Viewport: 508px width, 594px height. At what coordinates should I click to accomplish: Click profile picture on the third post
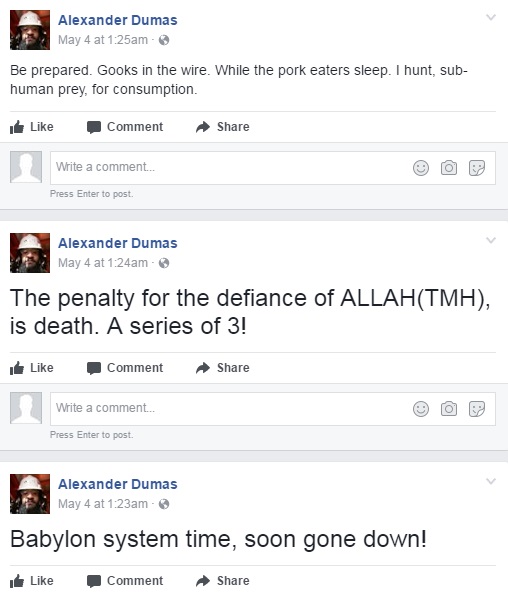[x=30, y=494]
